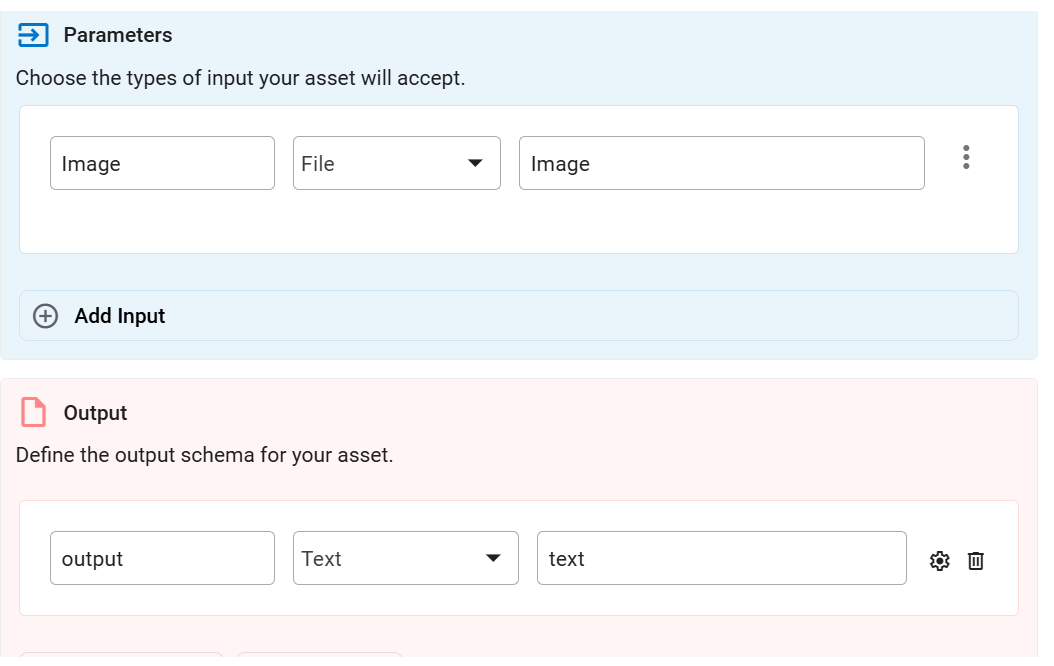Delete the output field with trash icon

(976, 561)
